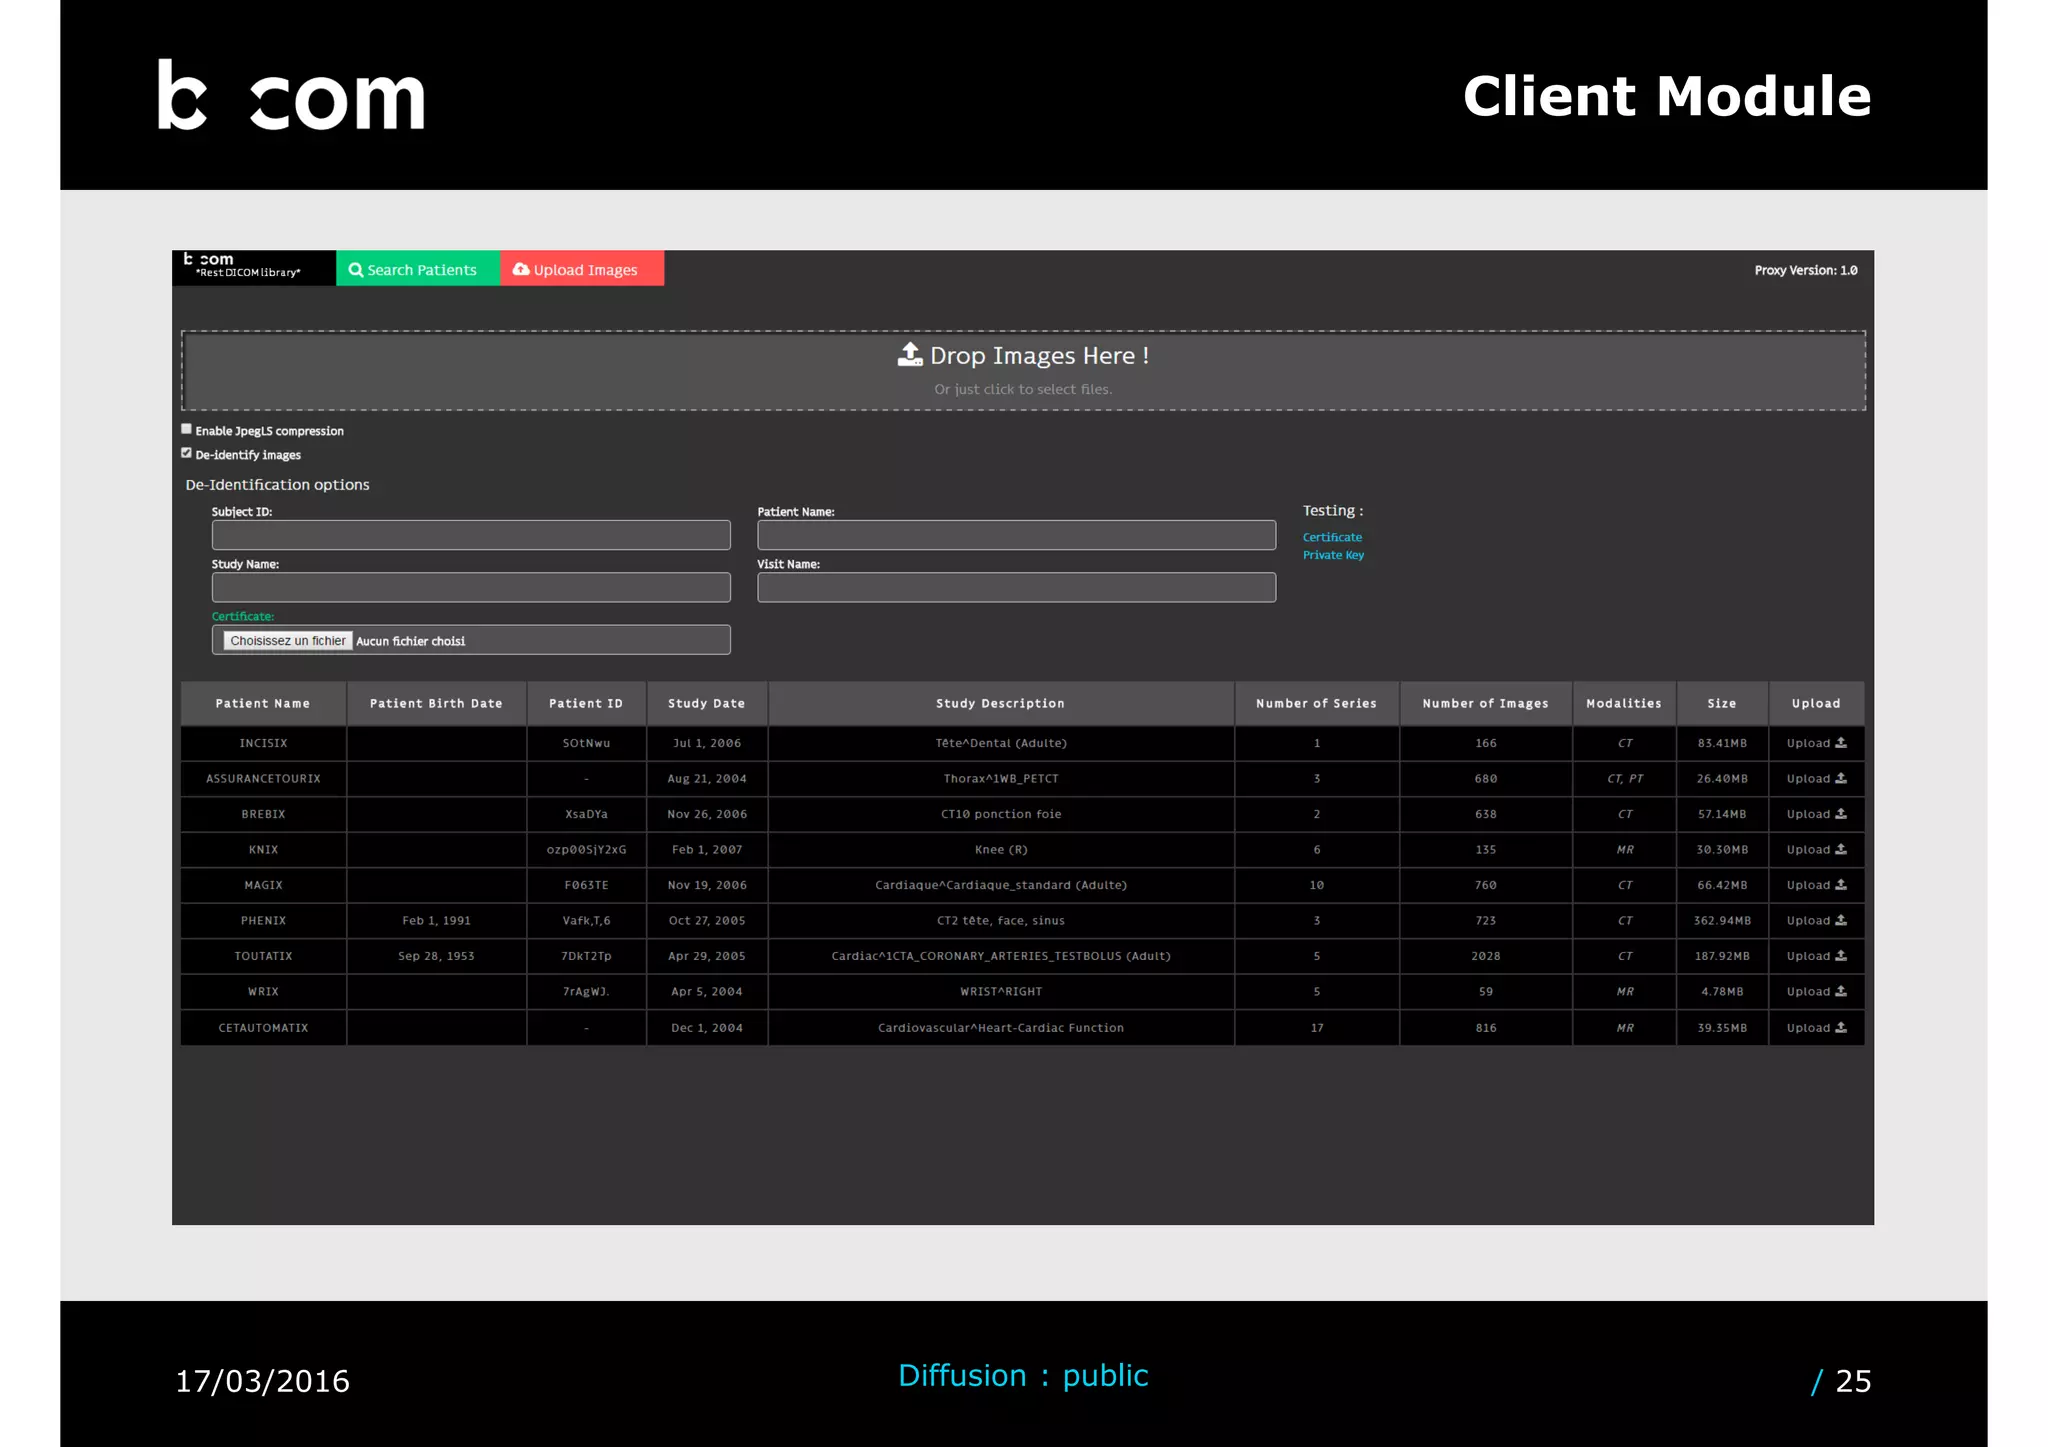
Task: Click the Drop Images Here zone
Action: [1022, 370]
